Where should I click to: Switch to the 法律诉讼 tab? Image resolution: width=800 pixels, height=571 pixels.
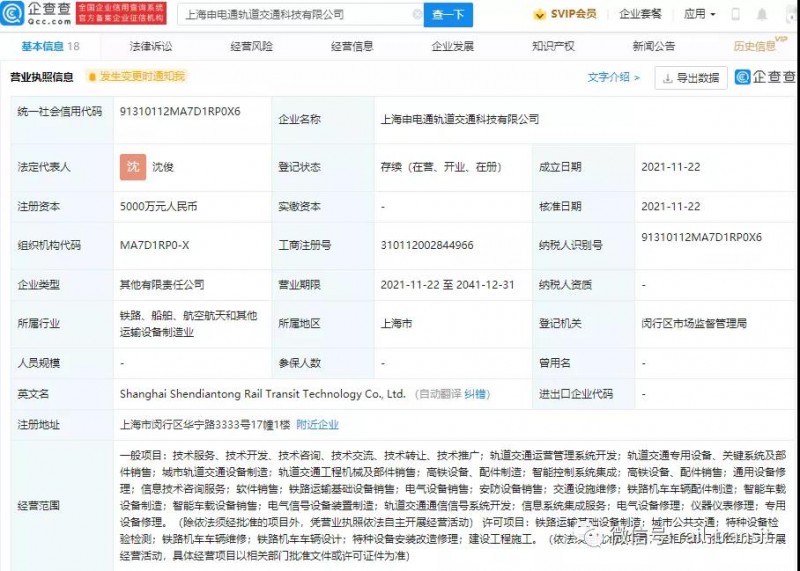click(150, 46)
